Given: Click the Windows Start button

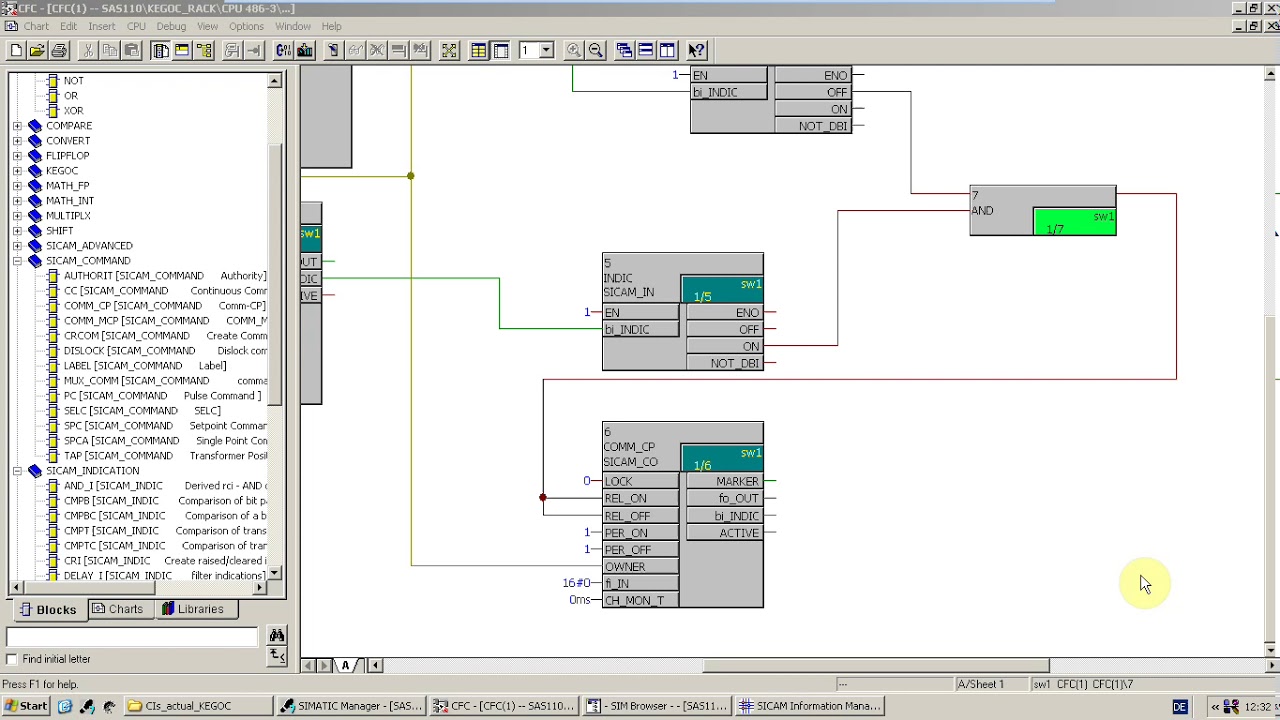Looking at the screenshot, I should pos(25,706).
